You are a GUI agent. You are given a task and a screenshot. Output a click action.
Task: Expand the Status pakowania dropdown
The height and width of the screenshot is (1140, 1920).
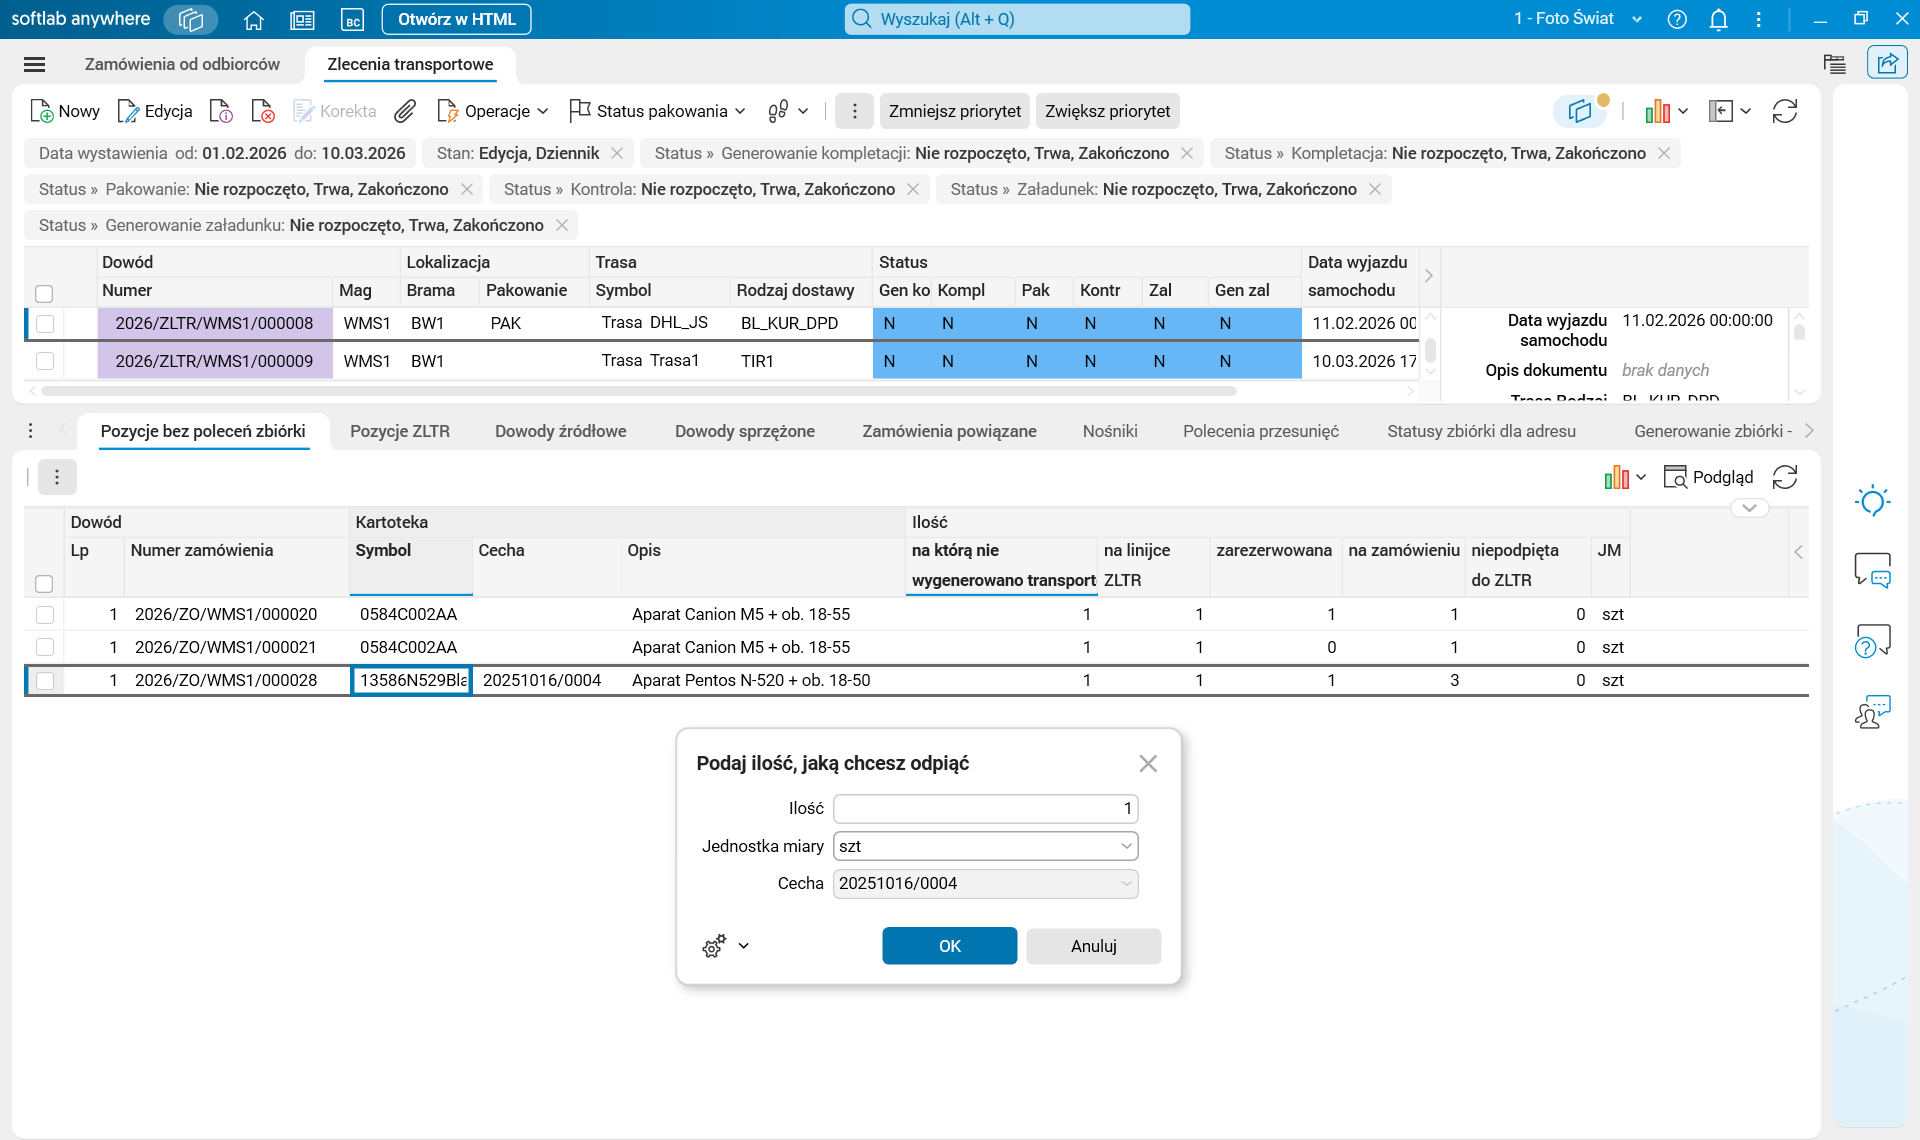tap(658, 111)
